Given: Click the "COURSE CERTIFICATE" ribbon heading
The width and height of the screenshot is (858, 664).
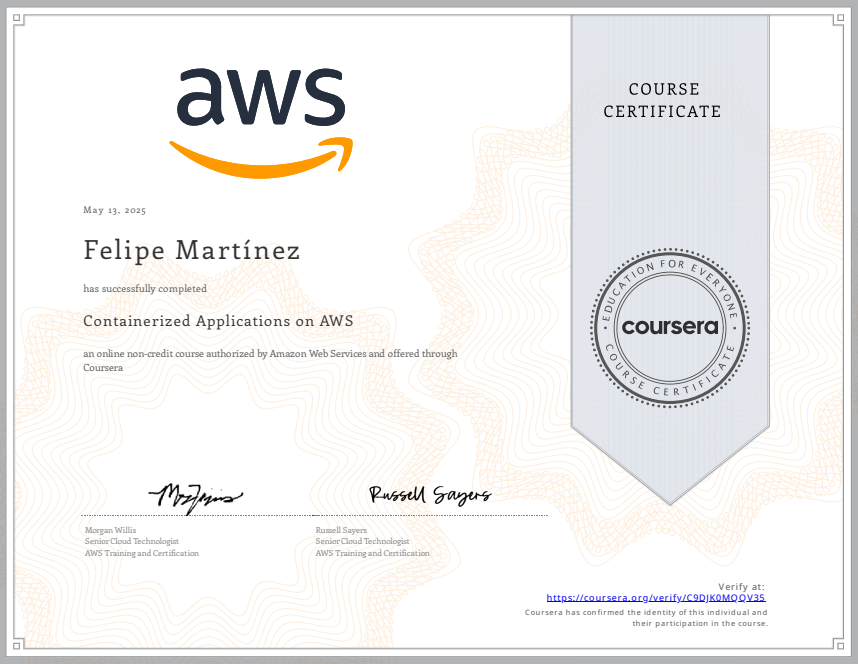Looking at the screenshot, I should click(x=662, y=100).
